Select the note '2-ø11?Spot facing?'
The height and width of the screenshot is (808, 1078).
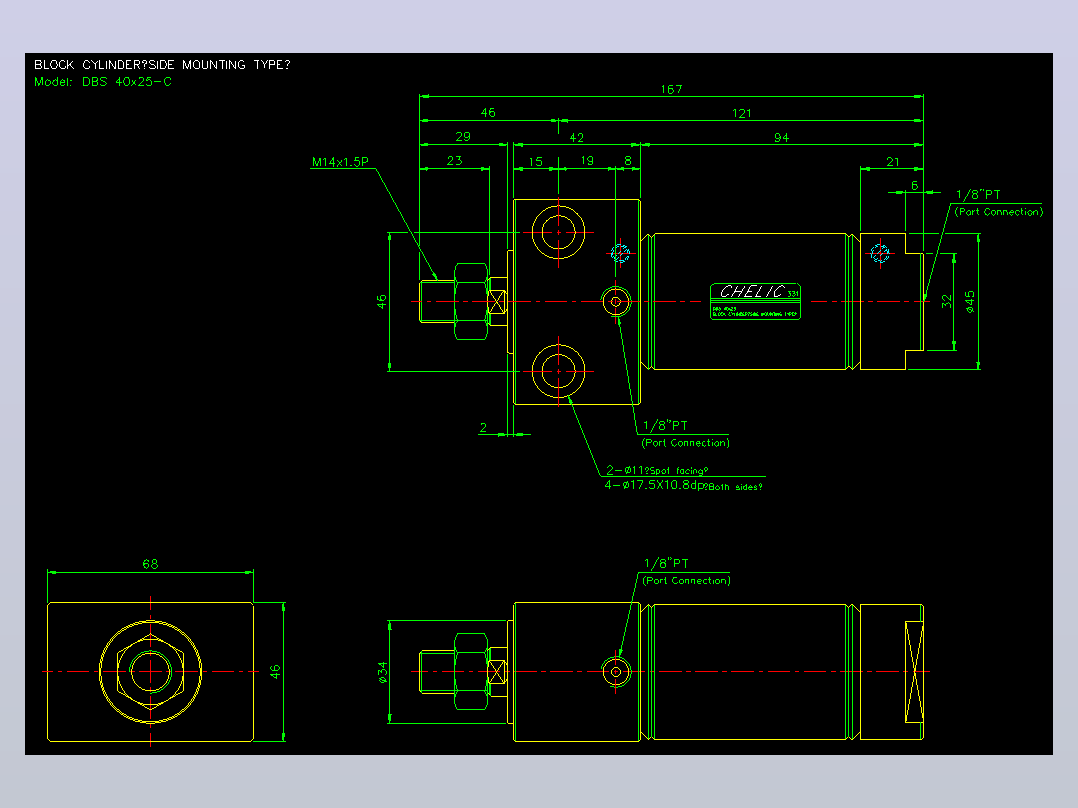tap(657, 470)
